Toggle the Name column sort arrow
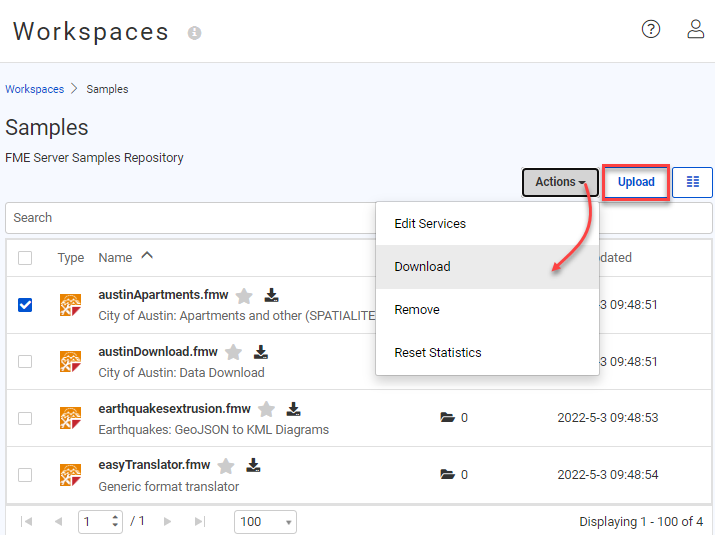This screenshot has width=715, height=535. [147, 256]
